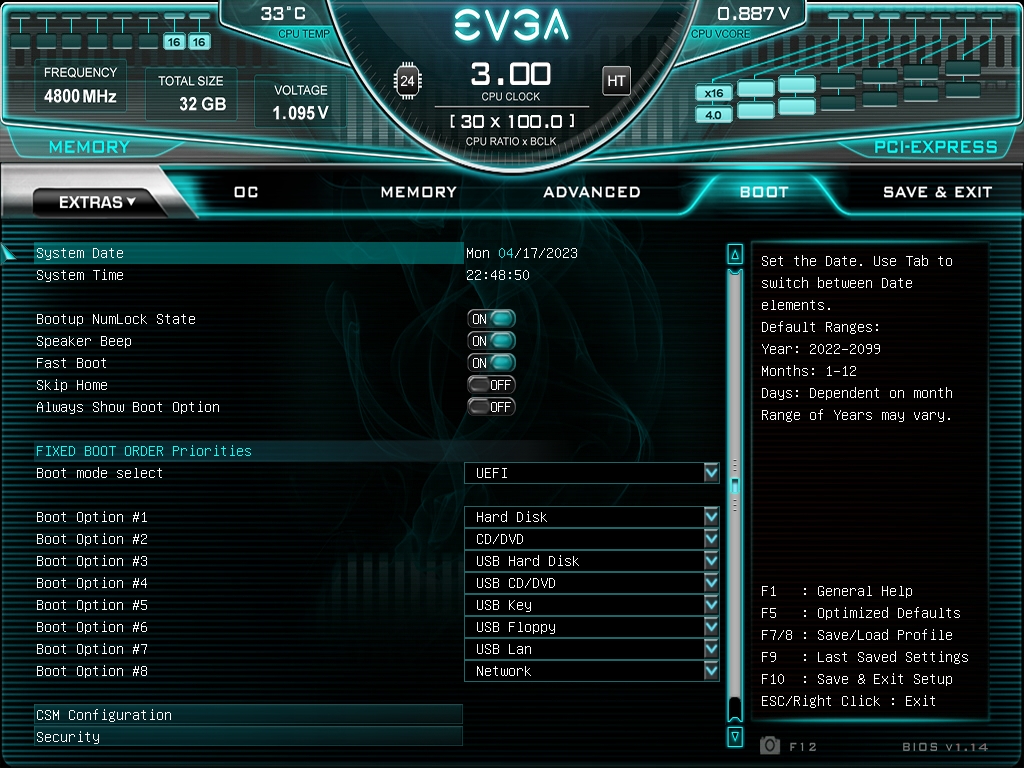Viewport: 1024px width, 768px height.
Task: Click the 3.00 CPU CLOCK value
Action: pyautogui.click(x=511, y=74)
